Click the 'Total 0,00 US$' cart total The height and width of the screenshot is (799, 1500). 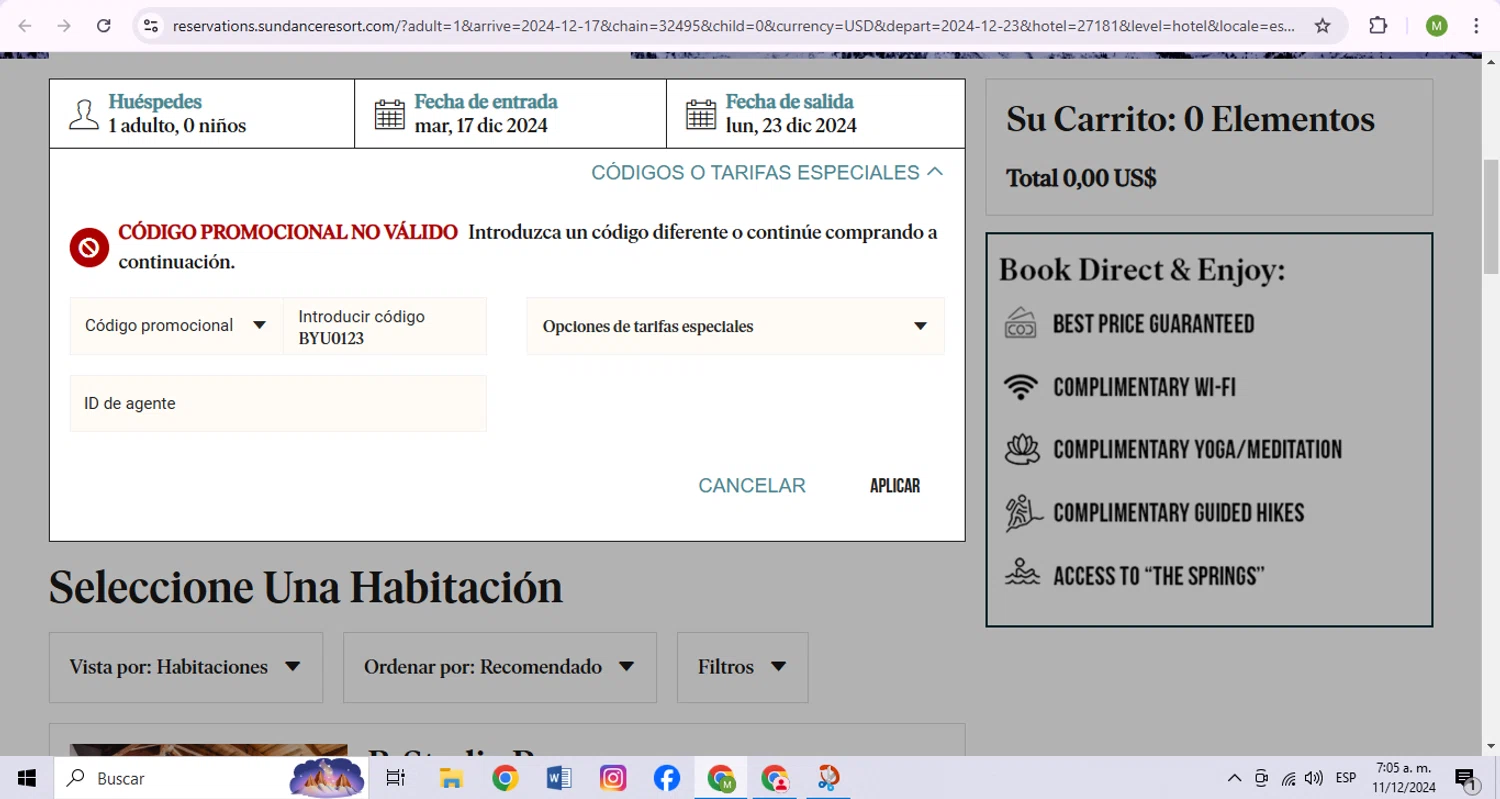pos(1081,179)
